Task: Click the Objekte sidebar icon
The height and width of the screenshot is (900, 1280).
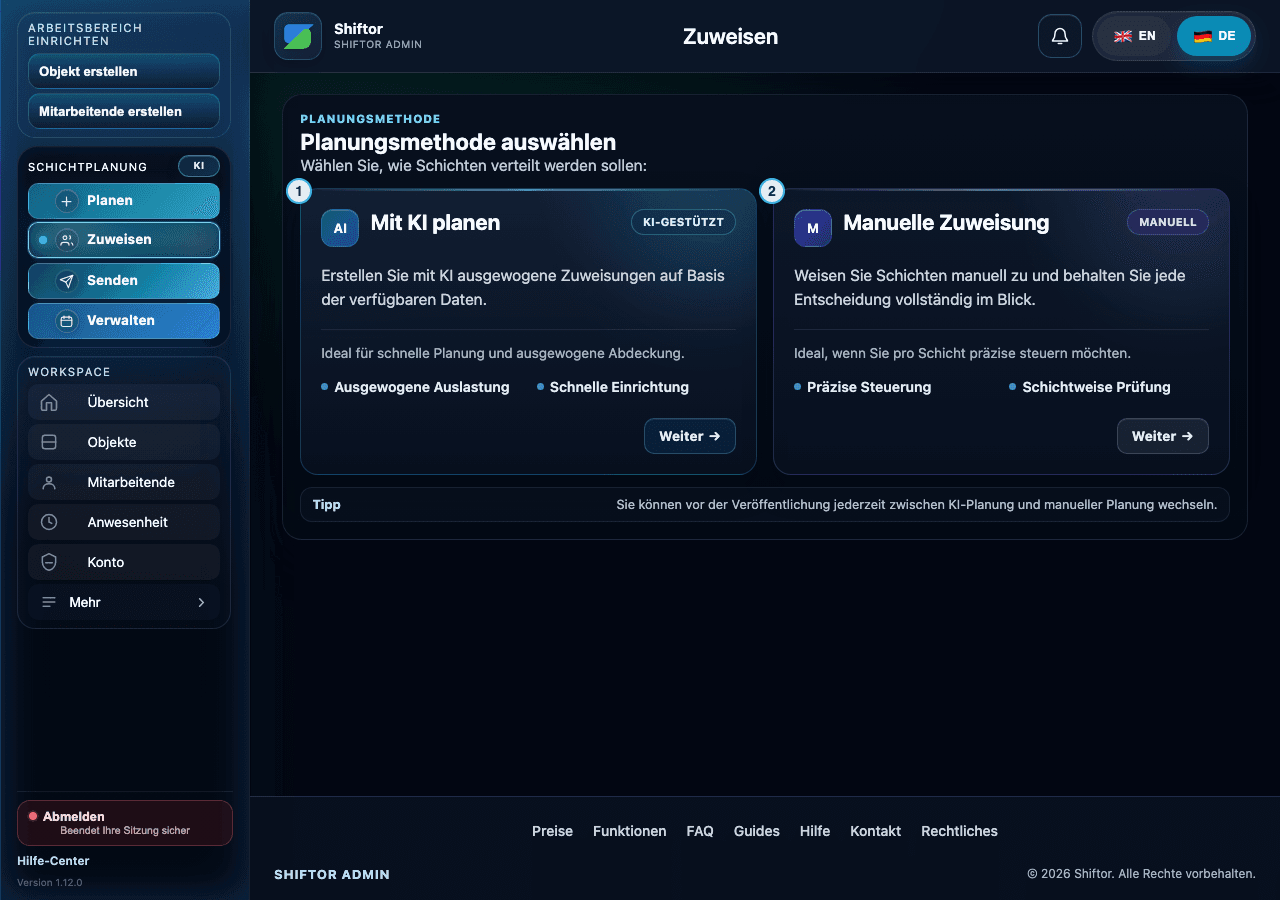Action: tap(49, 442)
